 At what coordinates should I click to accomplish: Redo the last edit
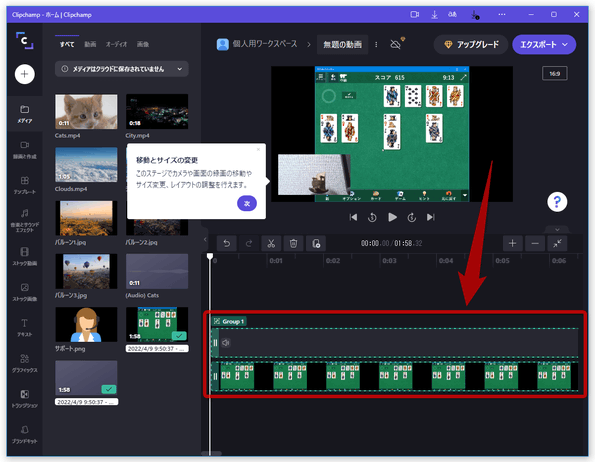[249, 244]
